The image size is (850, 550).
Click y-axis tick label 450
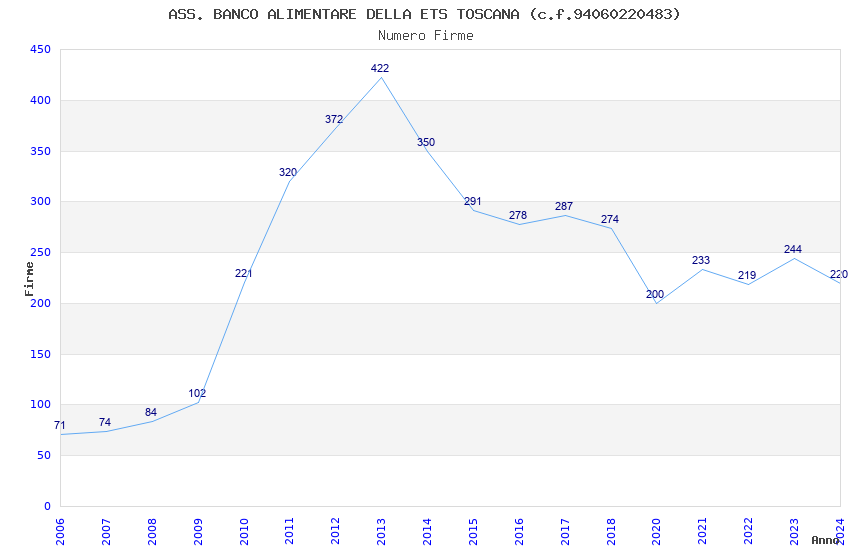click(40, 49)
